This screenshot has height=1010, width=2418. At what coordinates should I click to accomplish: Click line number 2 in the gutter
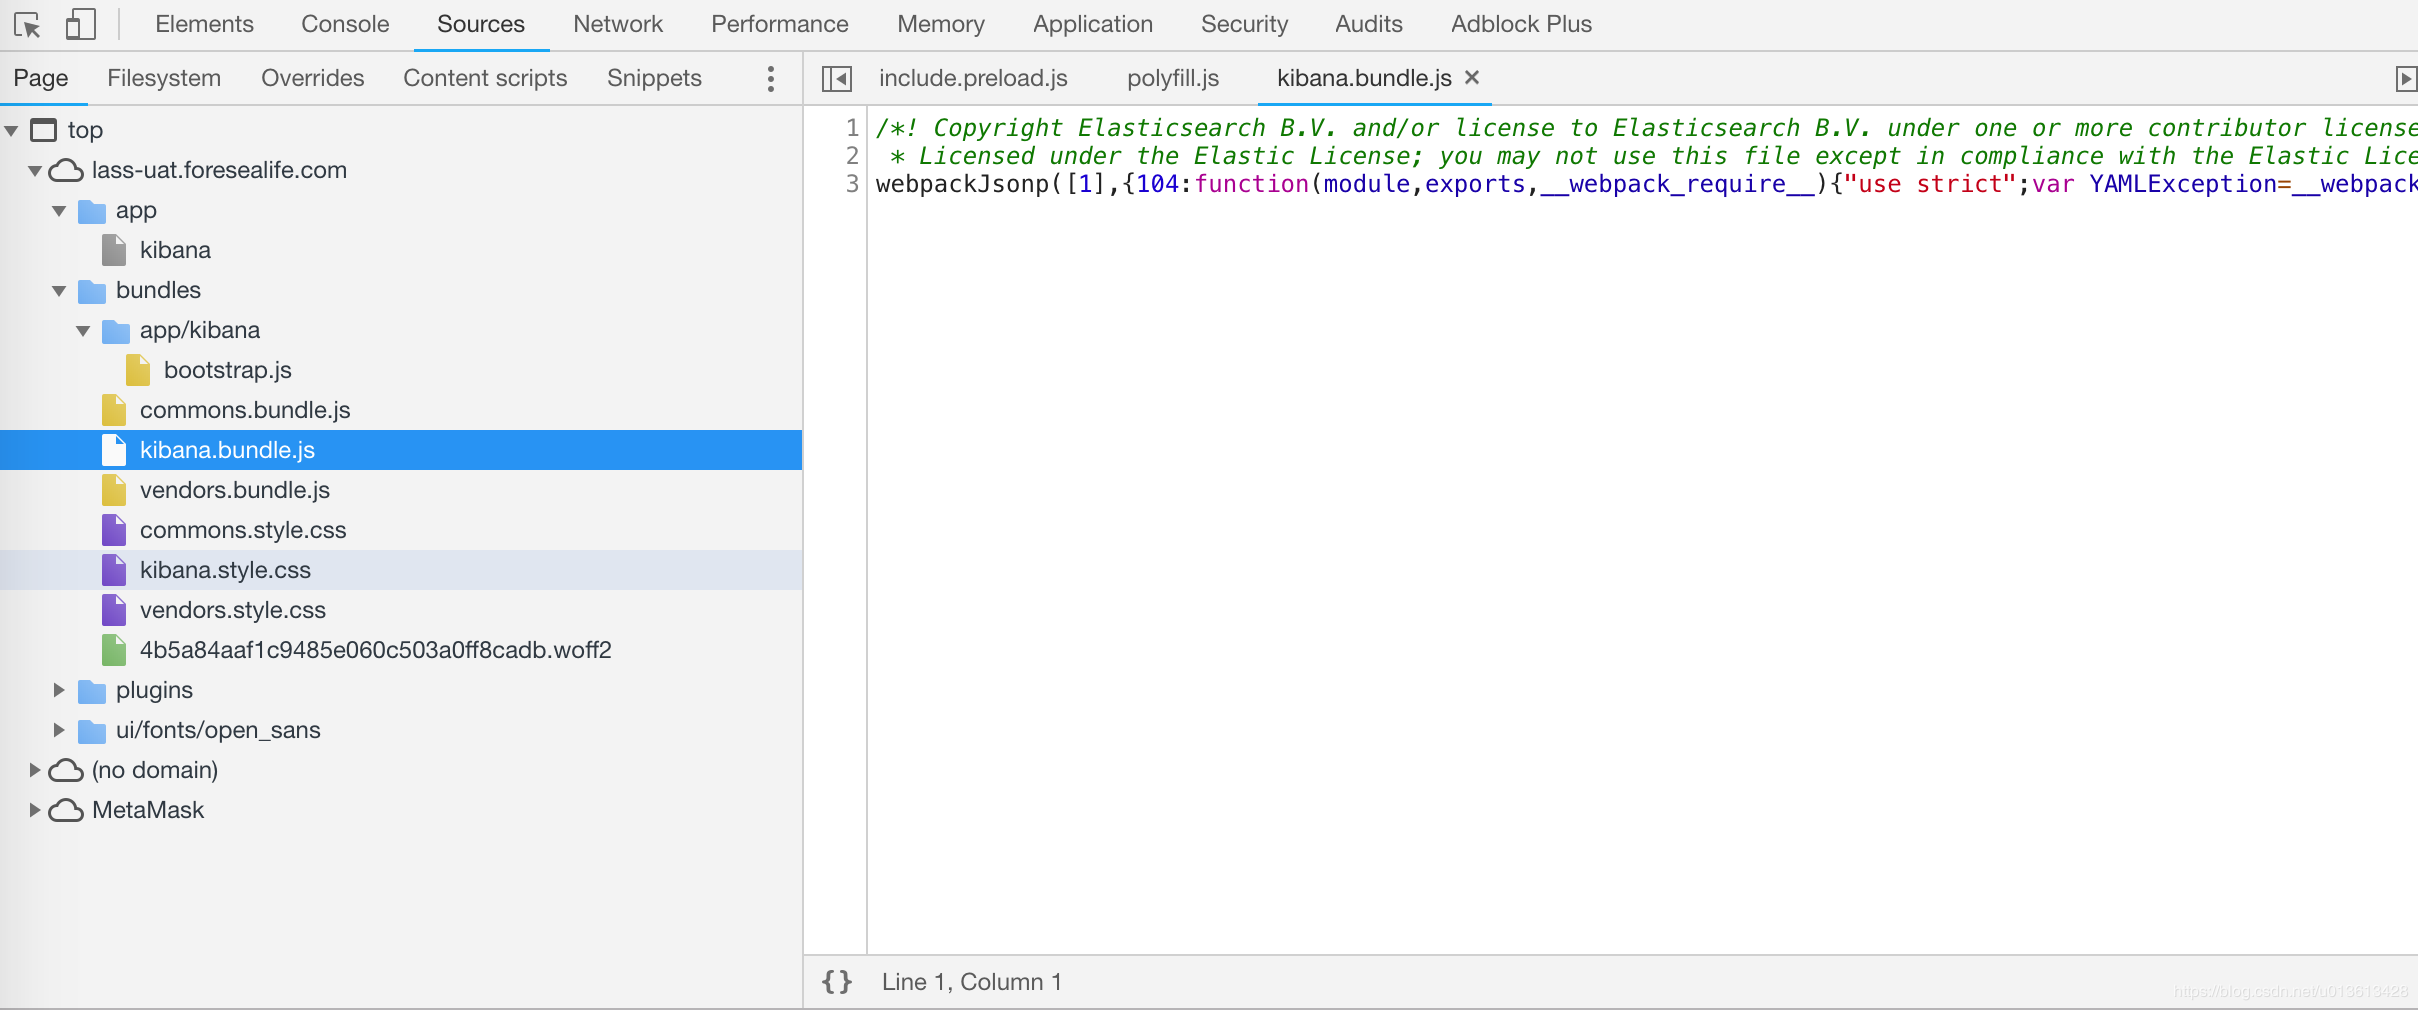pos(852,156)
